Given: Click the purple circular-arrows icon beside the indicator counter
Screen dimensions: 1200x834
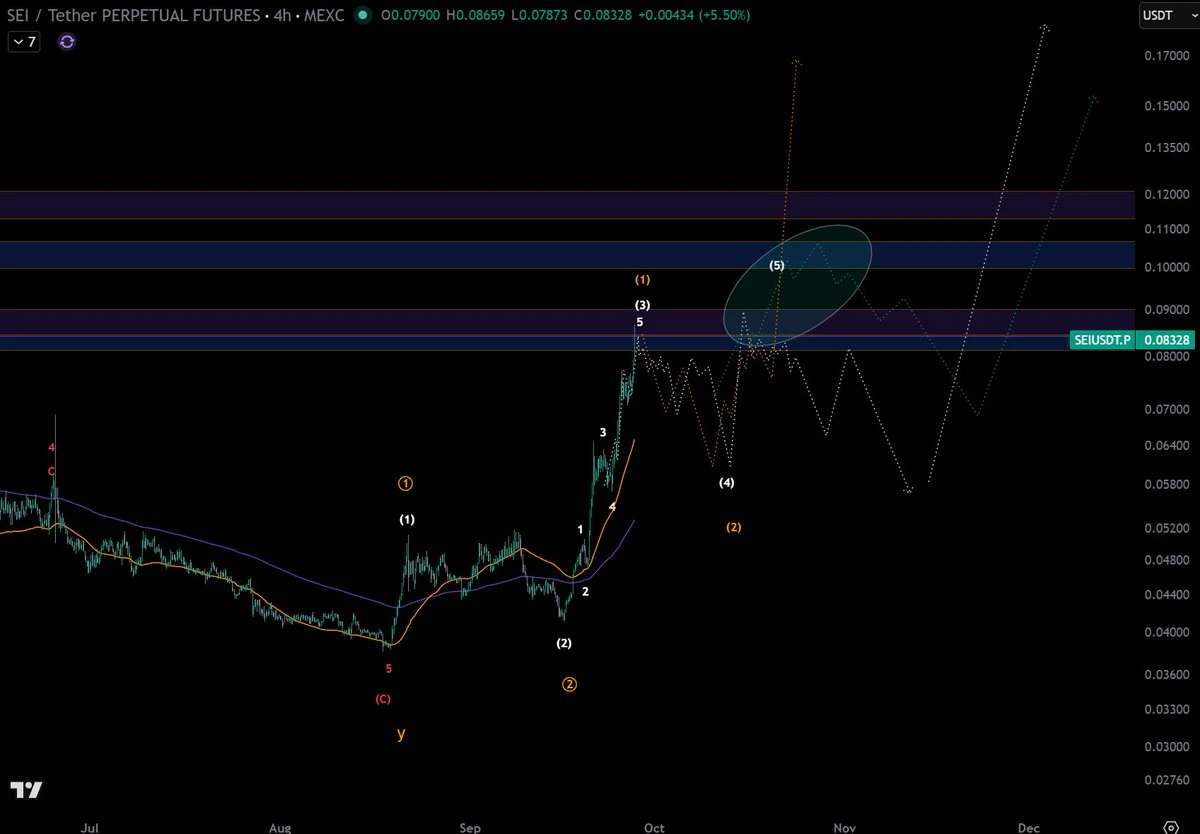Looking at the screenshot, I should coord(67,42).
